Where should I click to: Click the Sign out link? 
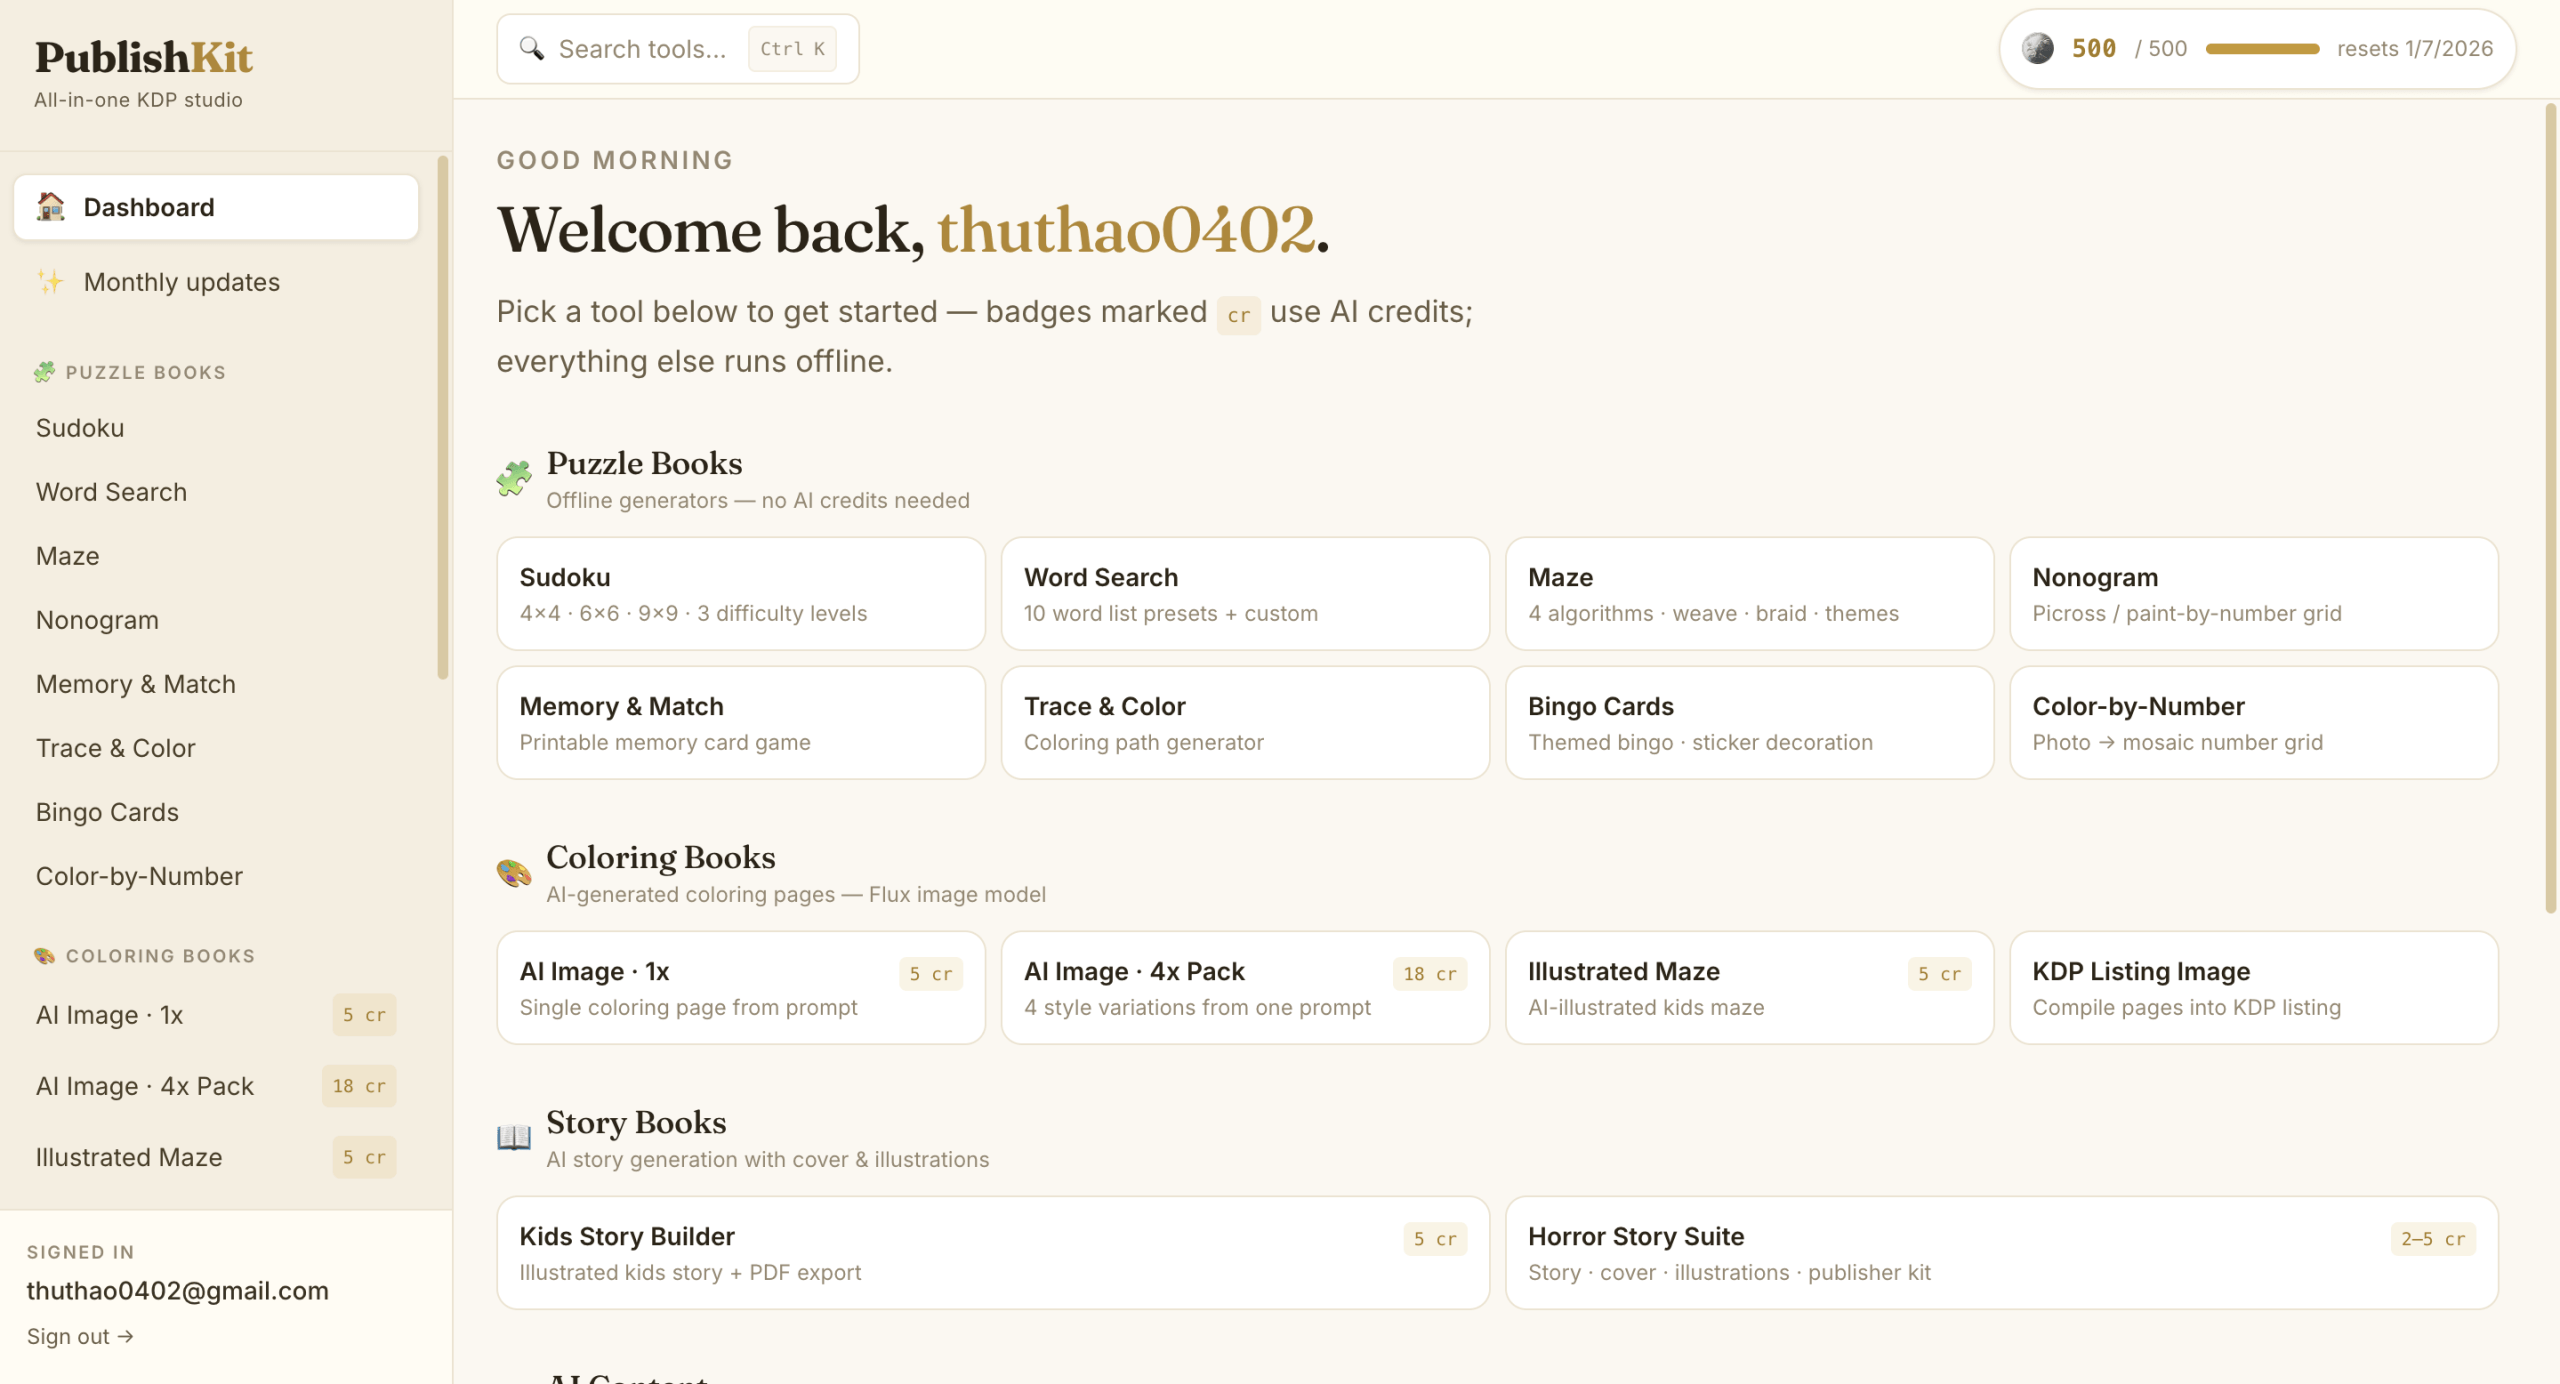click(80, 1336)
